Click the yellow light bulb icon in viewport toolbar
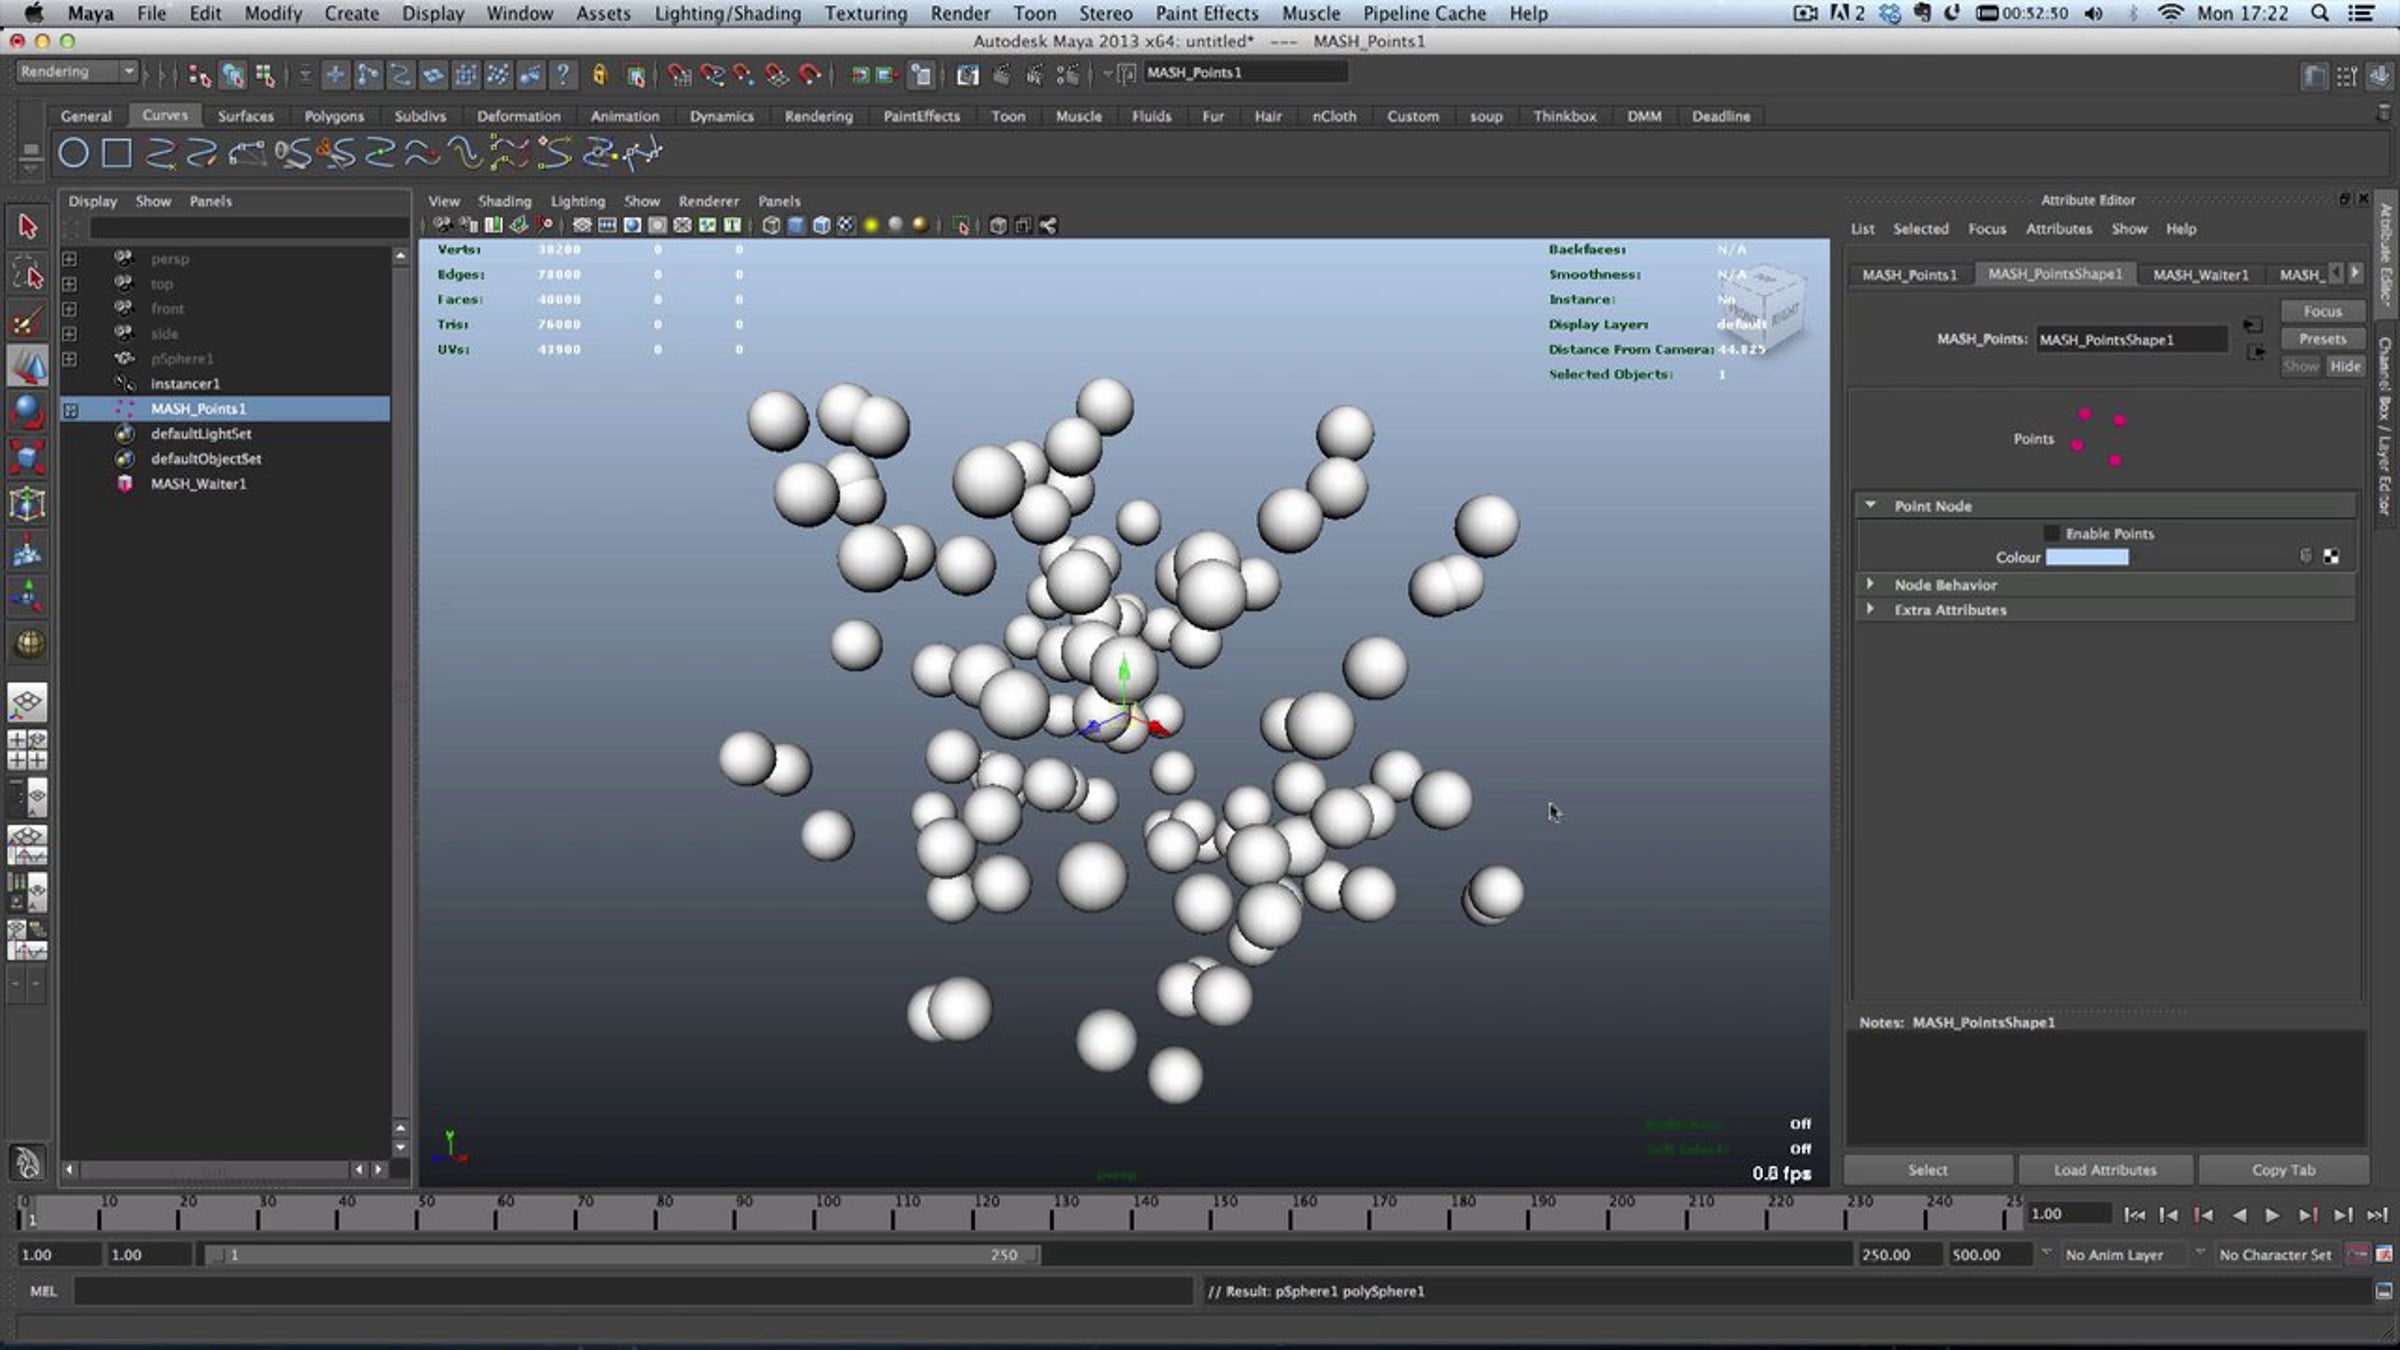Screen dimensions: 2400x1350 (871, 225)
